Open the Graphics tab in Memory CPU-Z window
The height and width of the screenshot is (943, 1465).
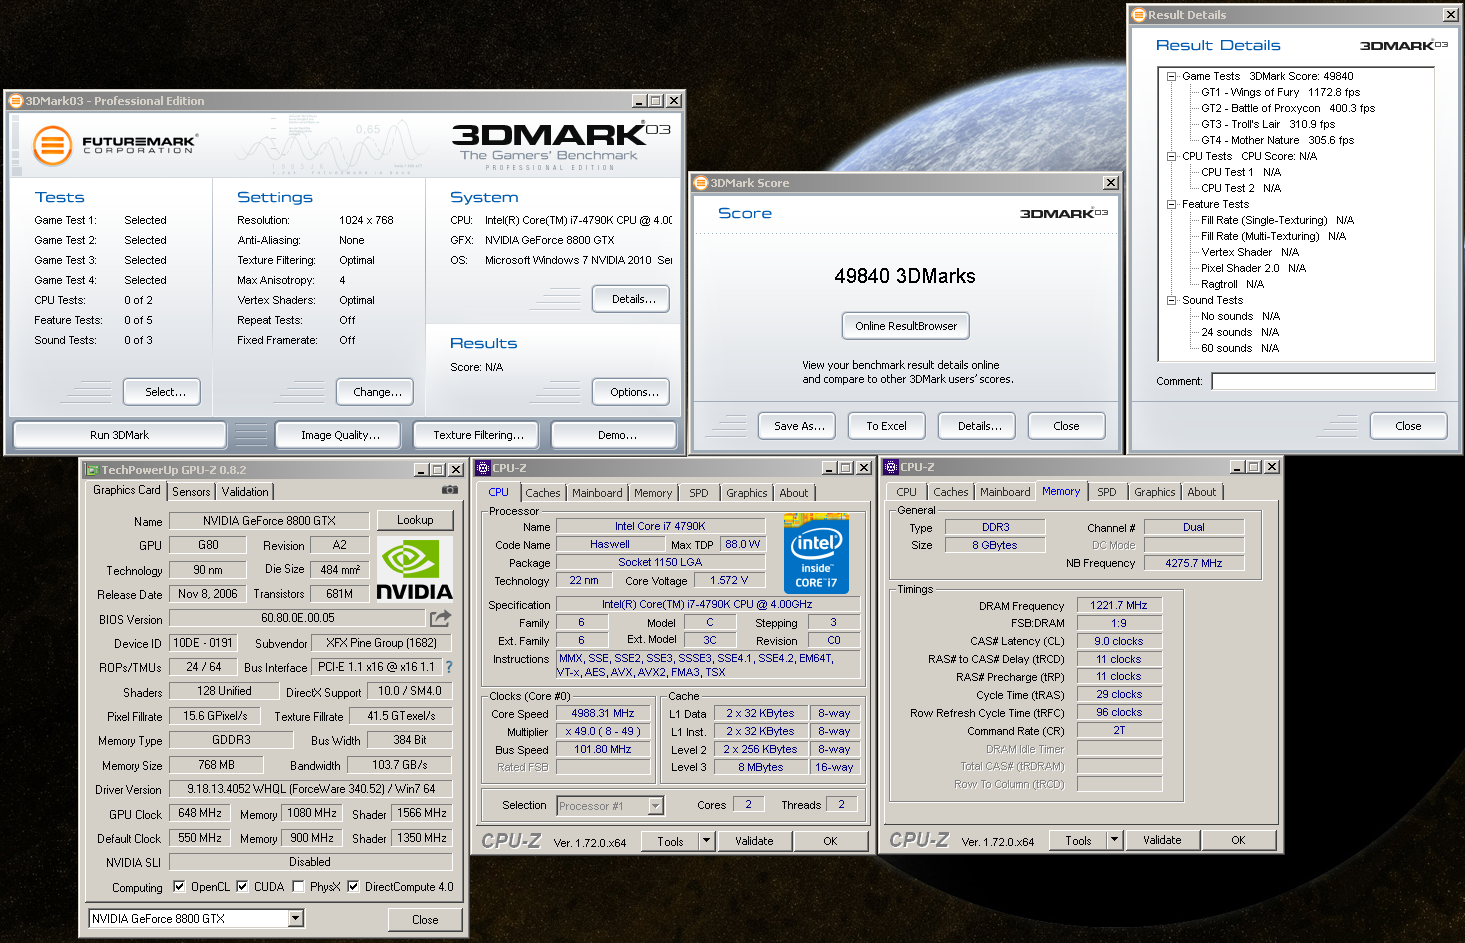(1154, 492)
